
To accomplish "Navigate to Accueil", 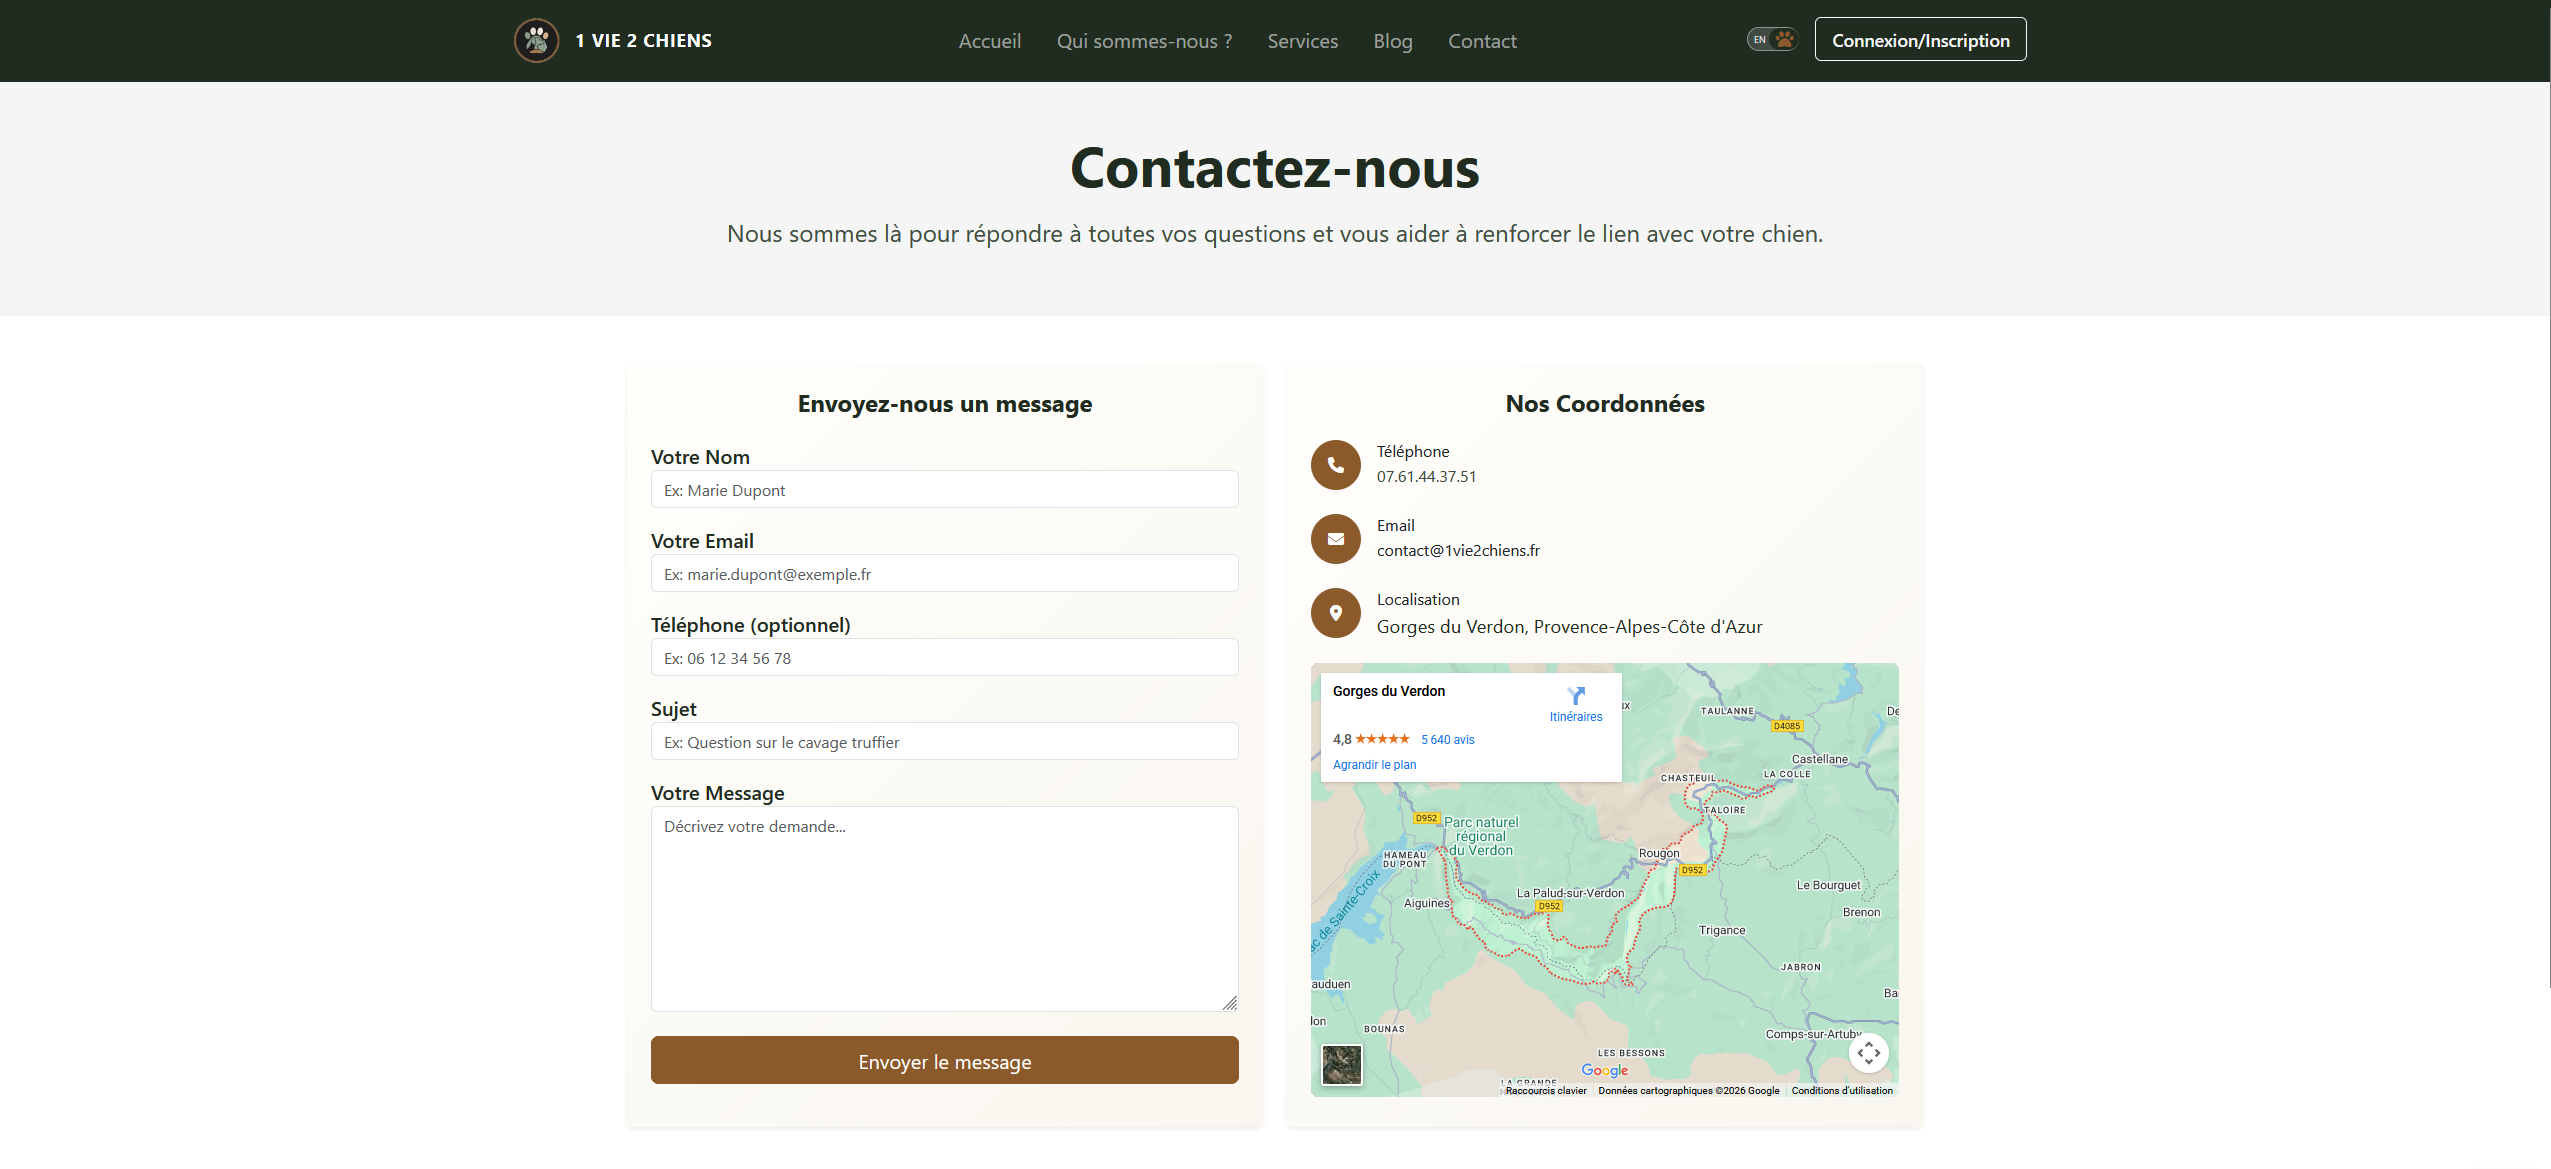I will (989, 41).
